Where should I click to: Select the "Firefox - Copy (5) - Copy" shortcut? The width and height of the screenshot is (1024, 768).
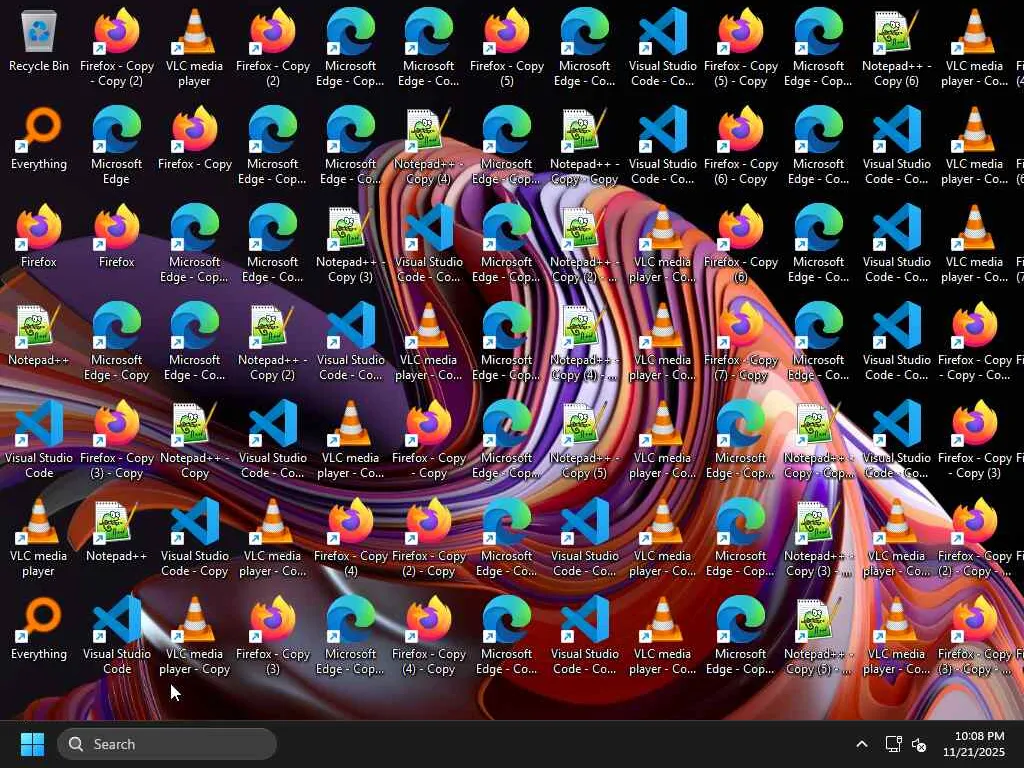[x=741, y=48]
